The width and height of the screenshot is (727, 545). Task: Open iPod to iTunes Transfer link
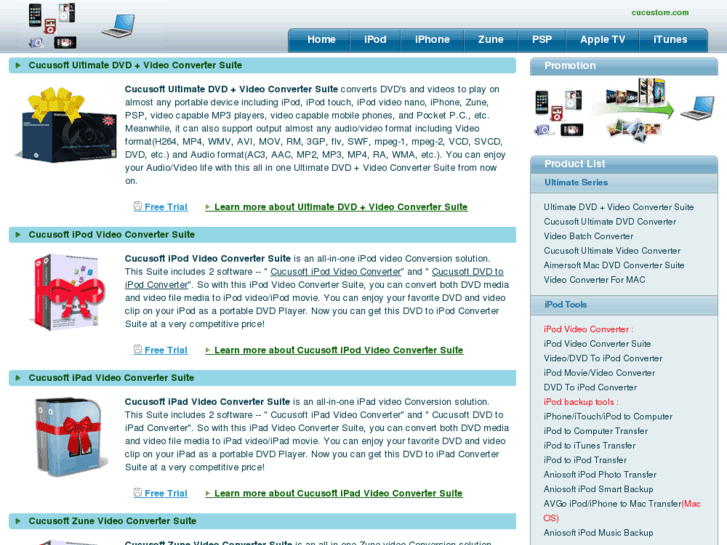[589, 446]
